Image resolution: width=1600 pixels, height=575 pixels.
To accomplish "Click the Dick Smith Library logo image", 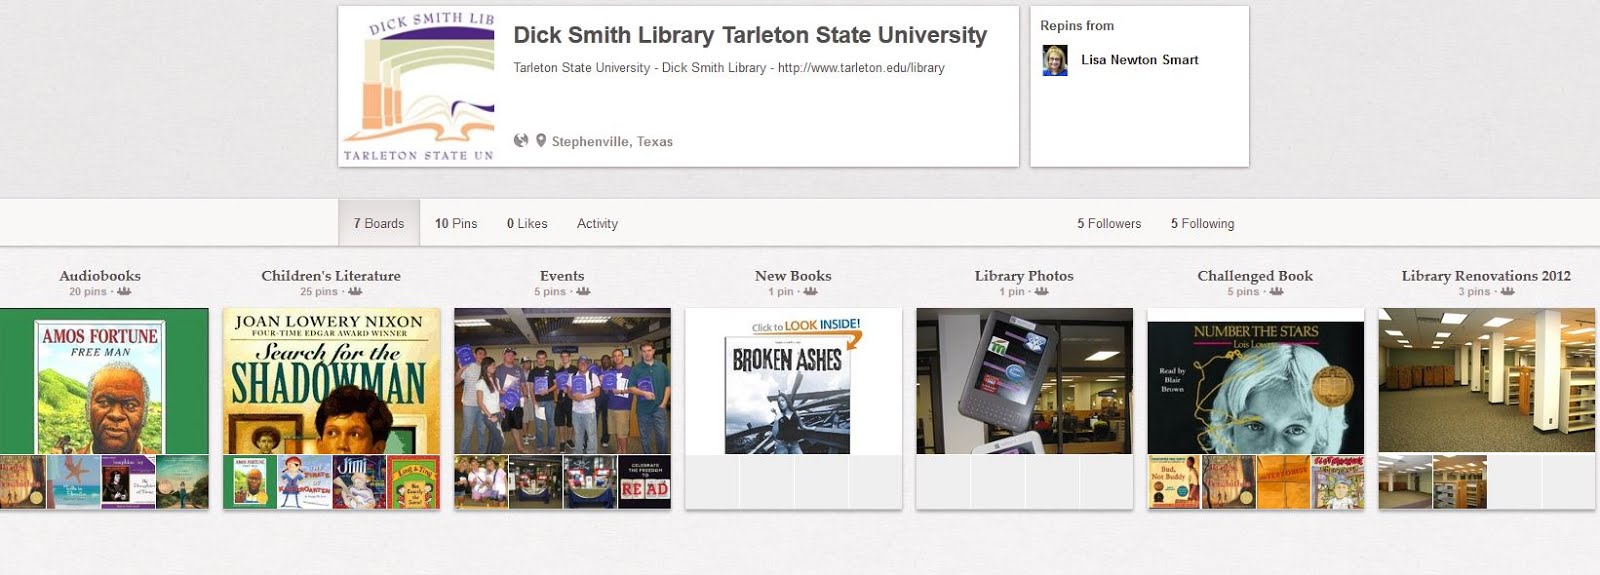I will click(x=418, y=87).
